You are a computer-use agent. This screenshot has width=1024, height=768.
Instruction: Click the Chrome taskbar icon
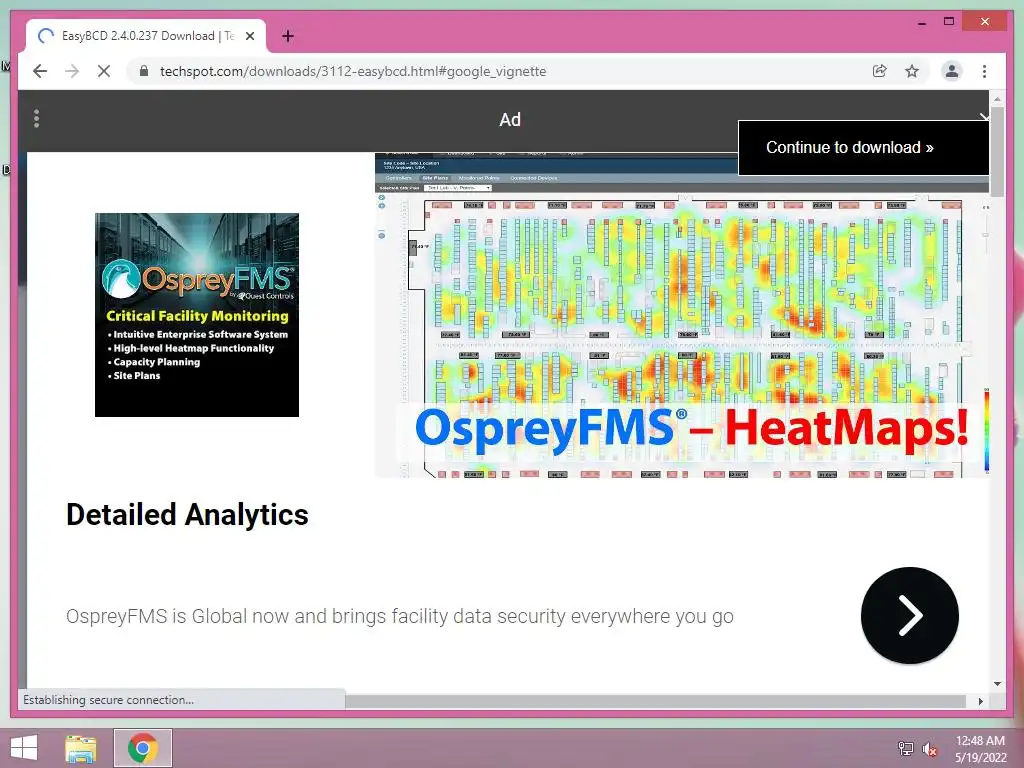[x=143, y=748]
